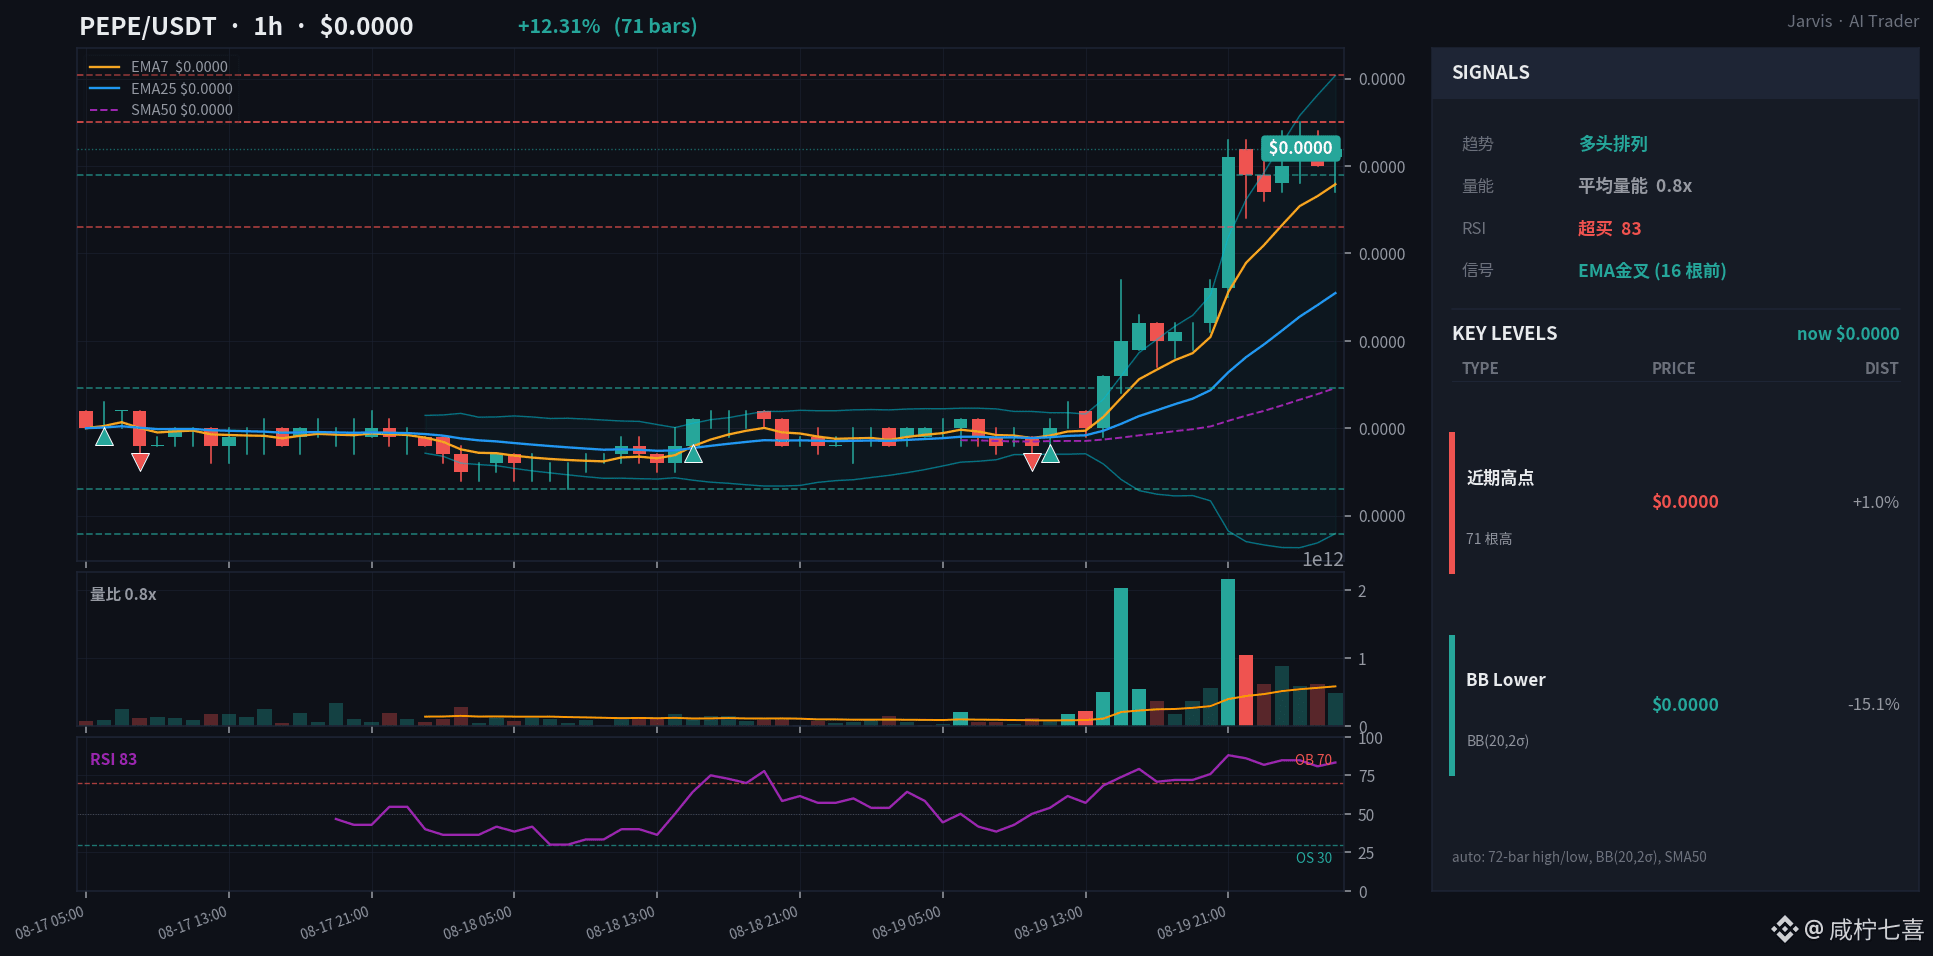Click the first green up-triangle signal near 08-17 05:00
1933x956 pixels.
tap(104, 436)
